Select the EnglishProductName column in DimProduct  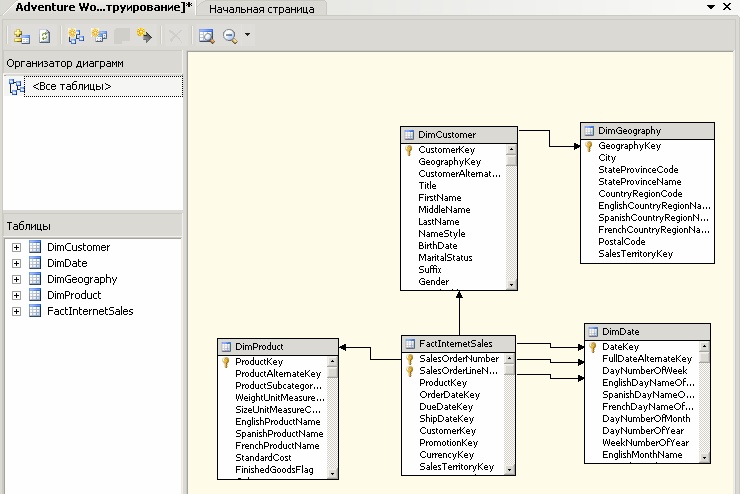tap(278, 422)
